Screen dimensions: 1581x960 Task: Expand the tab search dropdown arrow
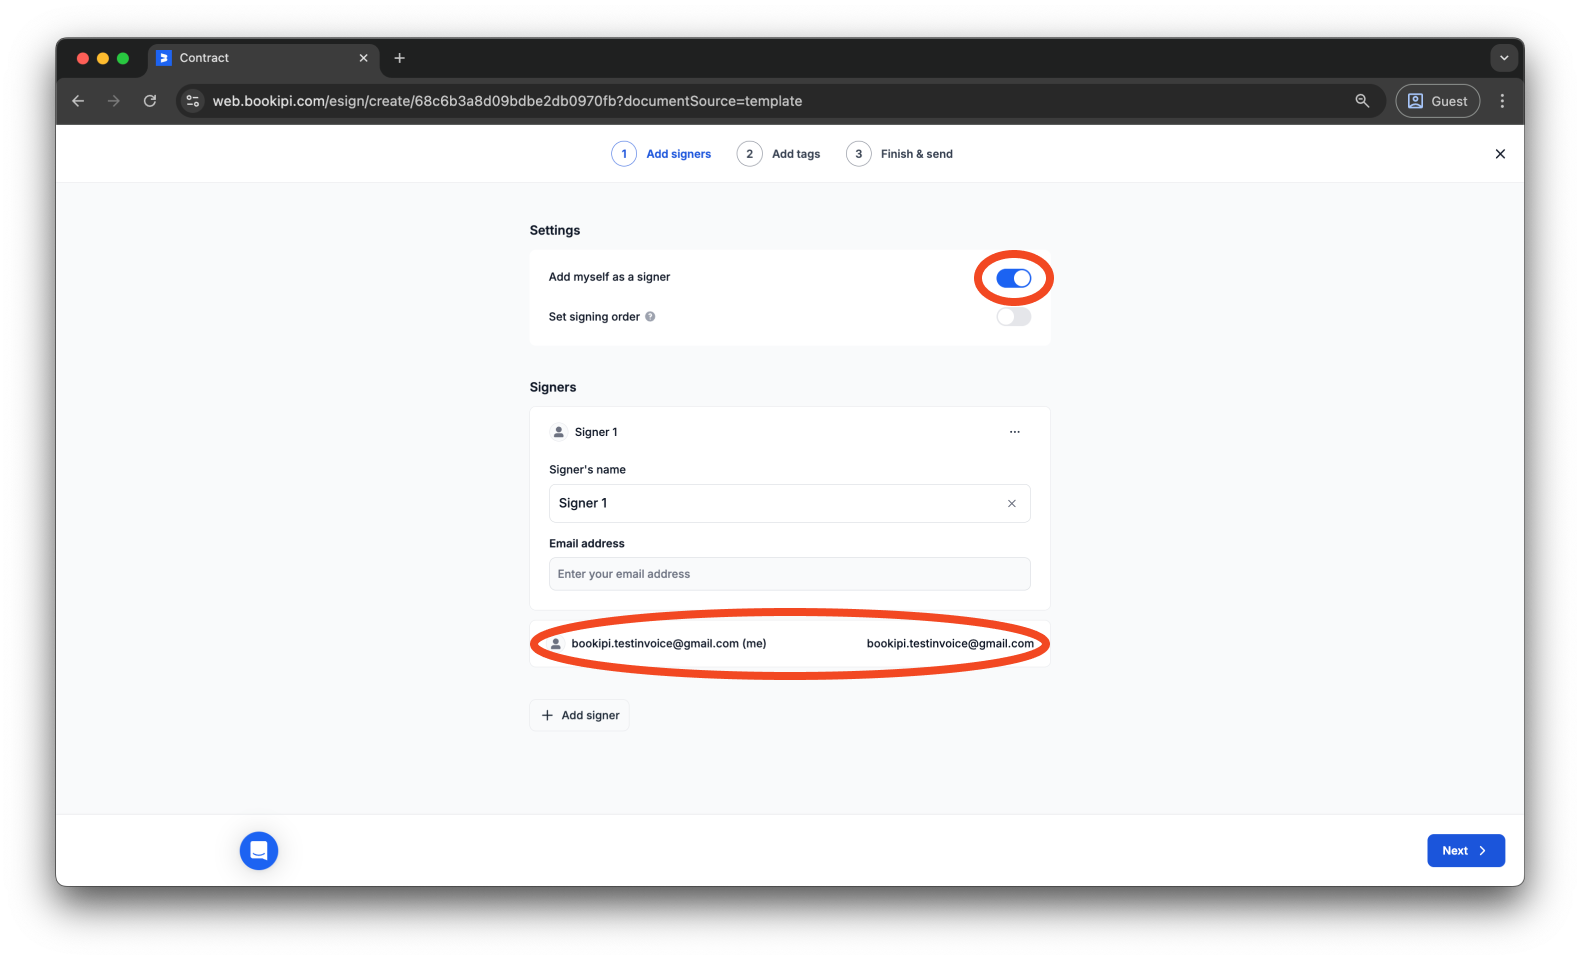coord(1503,58)
